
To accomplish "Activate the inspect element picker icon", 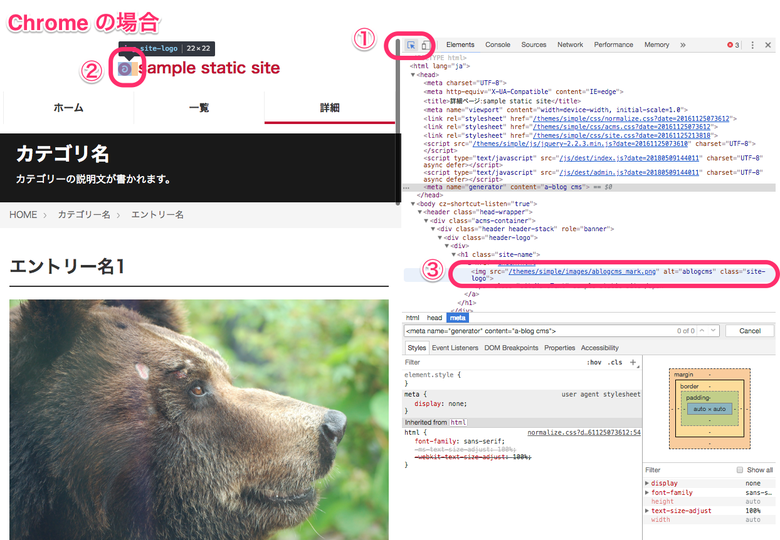I will coord(411,45).
